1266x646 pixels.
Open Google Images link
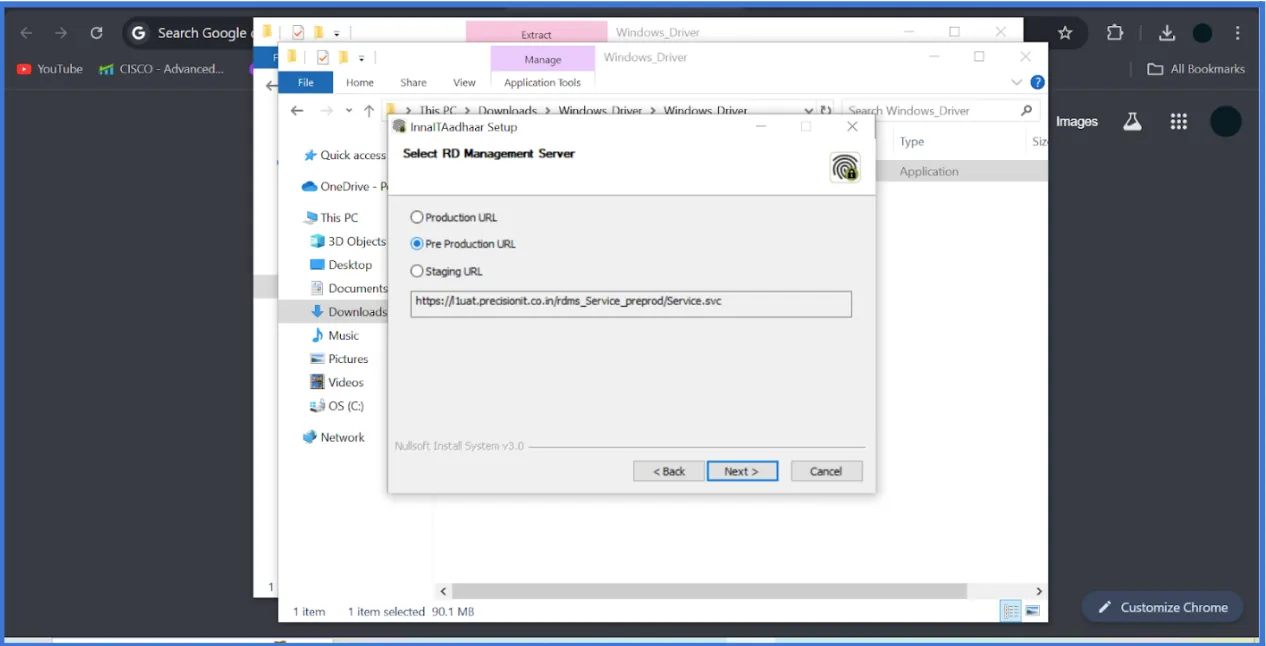[1077, 122]
